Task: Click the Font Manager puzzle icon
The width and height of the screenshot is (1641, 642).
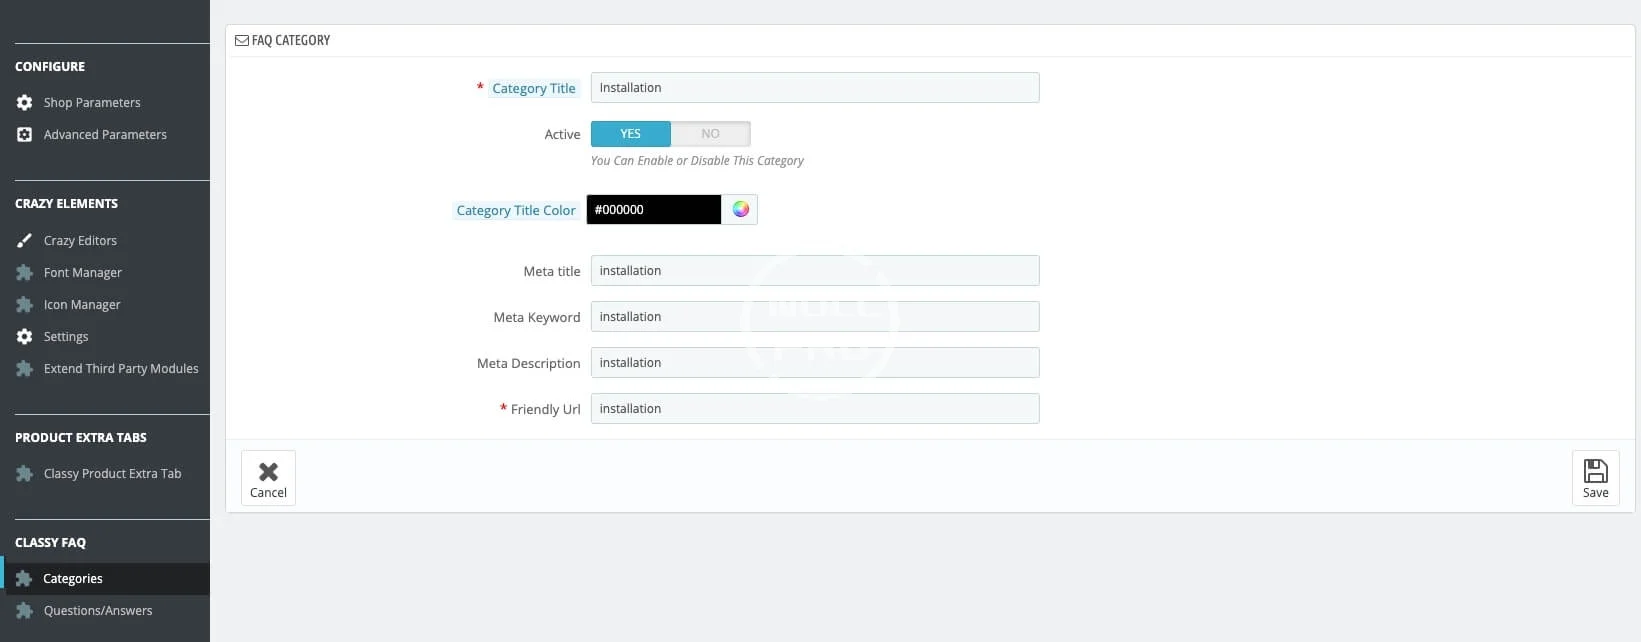Action: [x=24, y=272]
